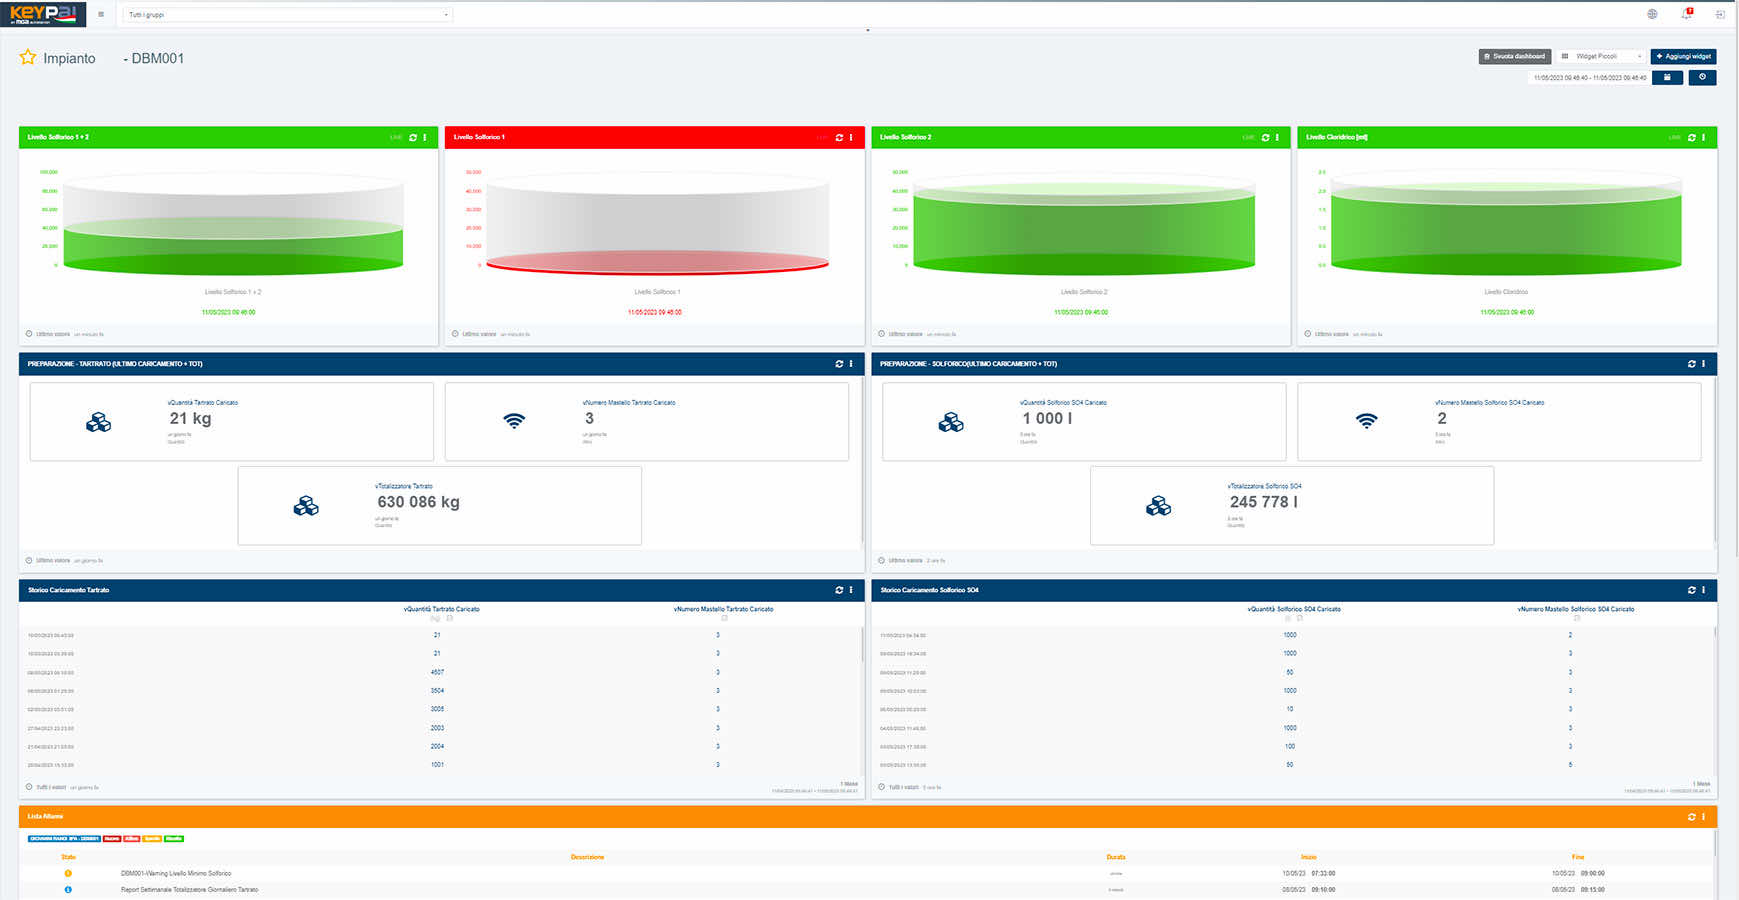Refresh the Livello Solforico 2 widget
Image resolution: width=1739 pixels, height=900 pixels.
[1265, 137]
